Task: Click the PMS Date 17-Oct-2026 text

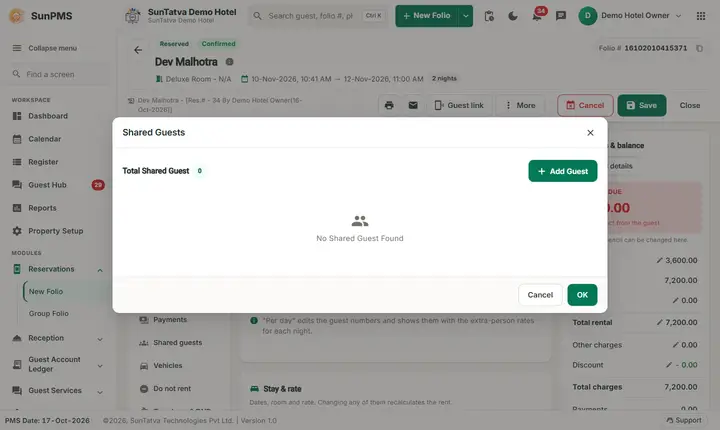Action: 47,420
